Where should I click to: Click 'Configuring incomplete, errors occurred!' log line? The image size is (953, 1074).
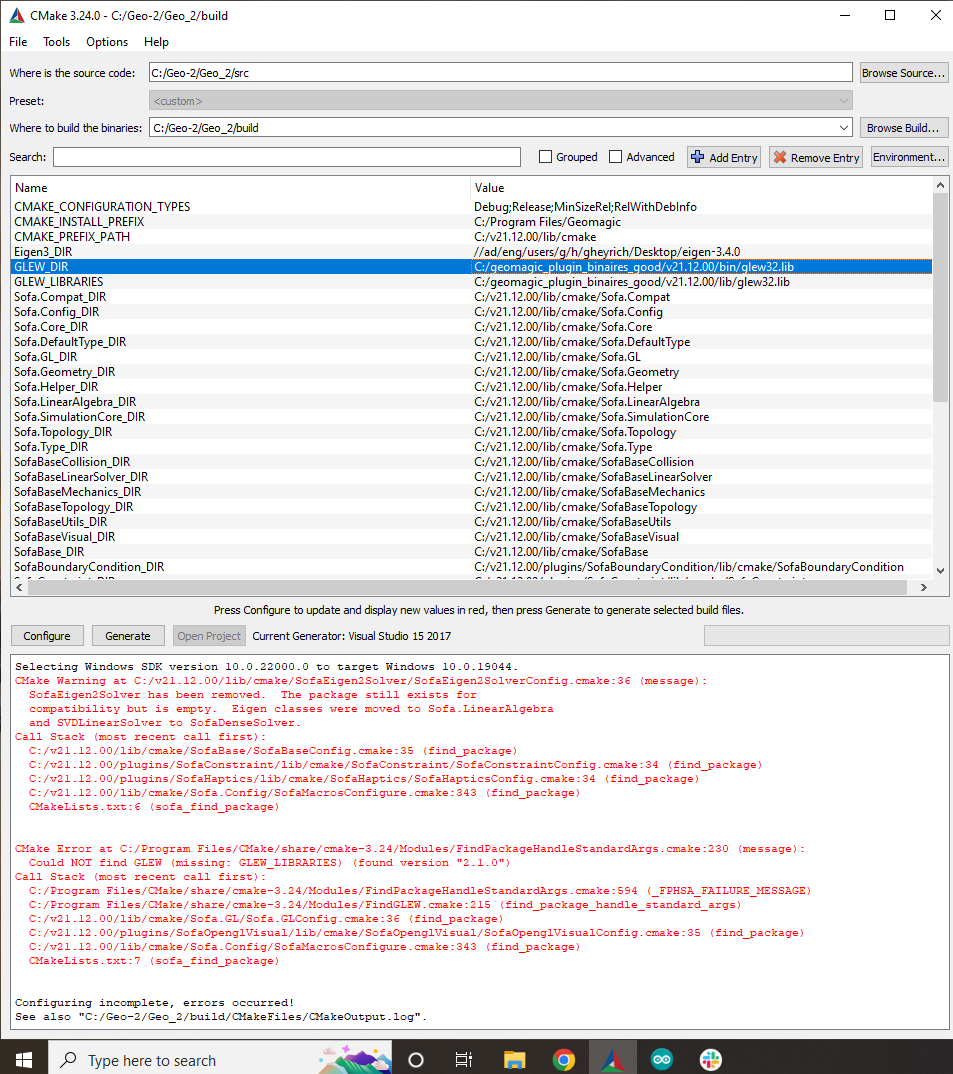point(155,1003)
